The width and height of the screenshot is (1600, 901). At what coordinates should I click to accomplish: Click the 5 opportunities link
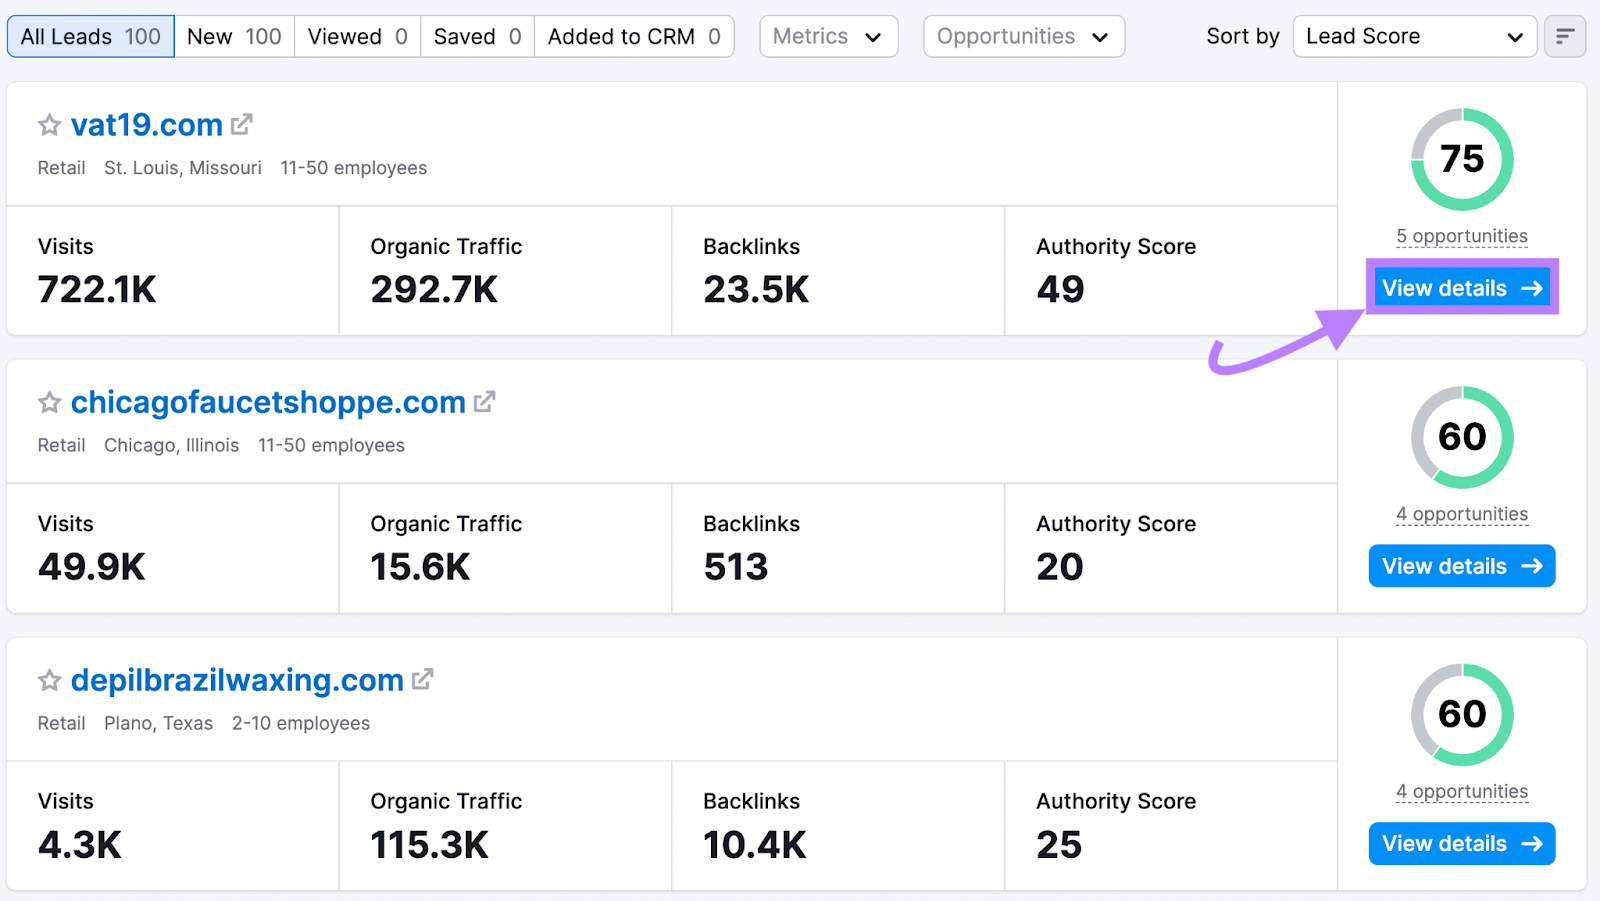click(x=1461, y=236)
